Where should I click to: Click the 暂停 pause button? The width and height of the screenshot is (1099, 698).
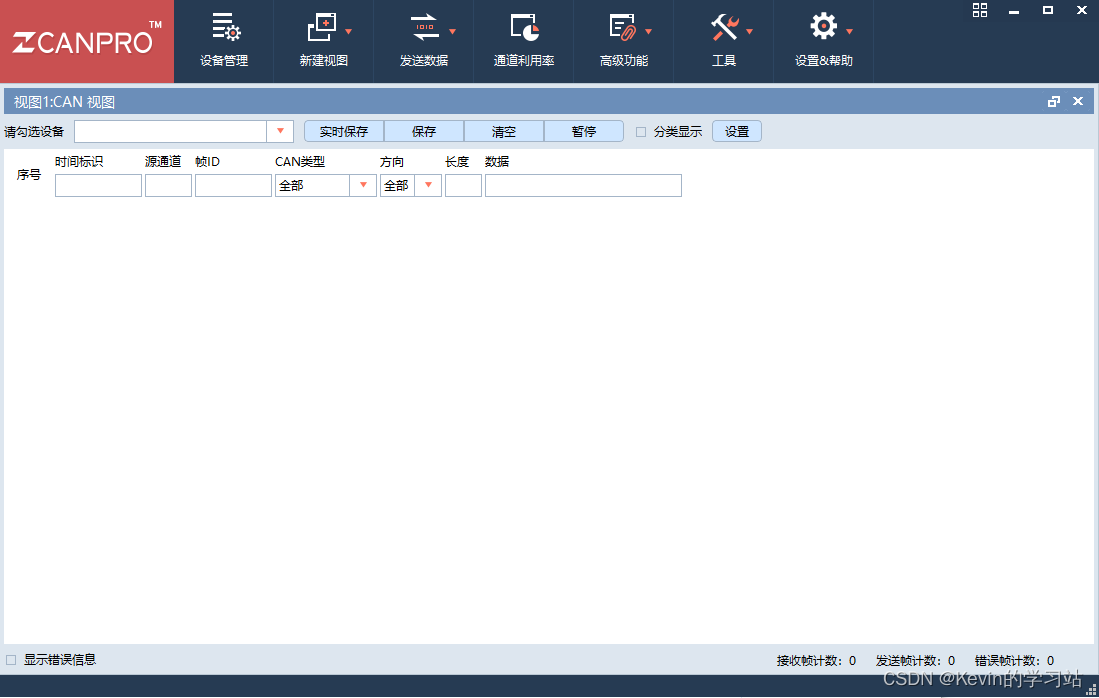point(584,130)
